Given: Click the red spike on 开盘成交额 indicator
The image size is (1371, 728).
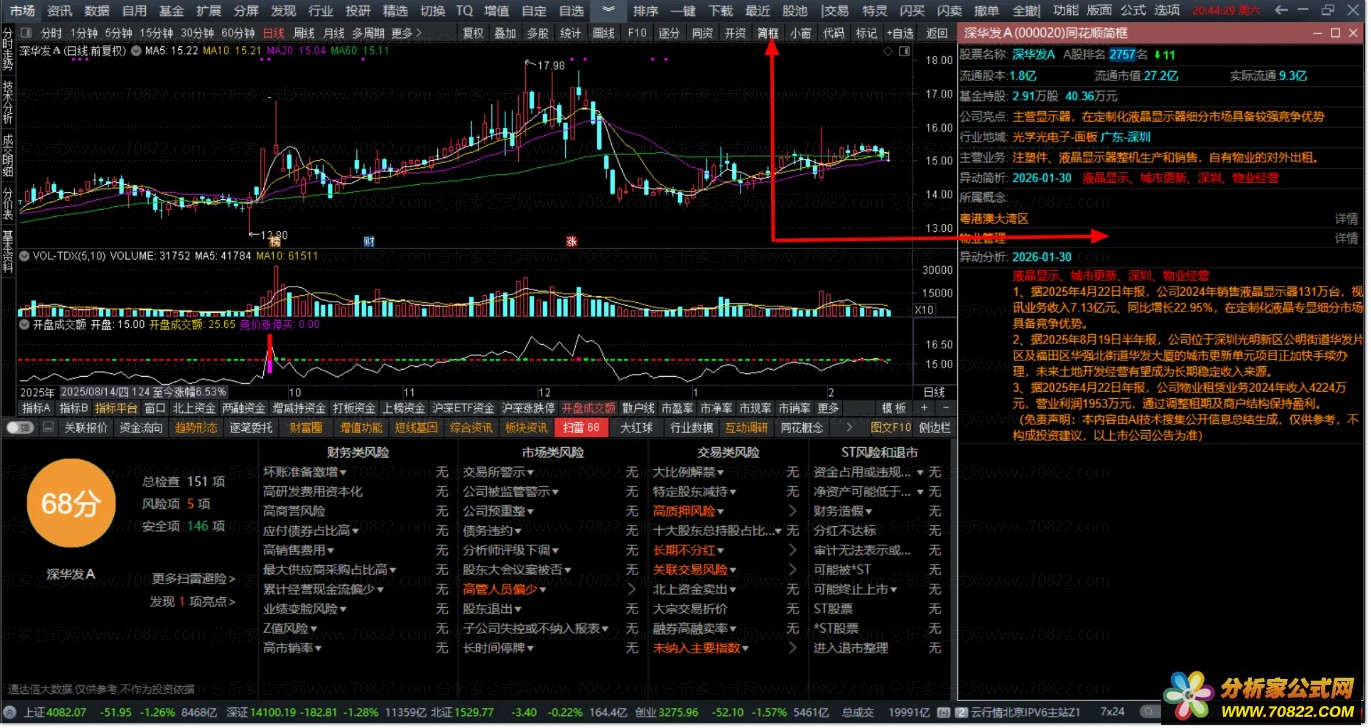Looking at the screenshot, I should [269, 354].
